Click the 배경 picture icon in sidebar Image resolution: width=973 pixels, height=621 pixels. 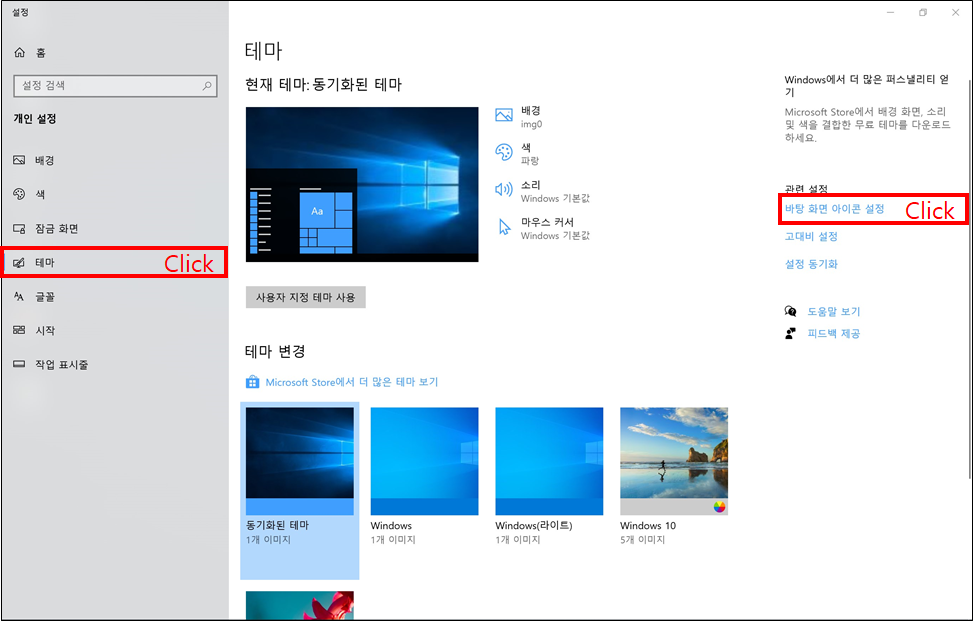19,161
